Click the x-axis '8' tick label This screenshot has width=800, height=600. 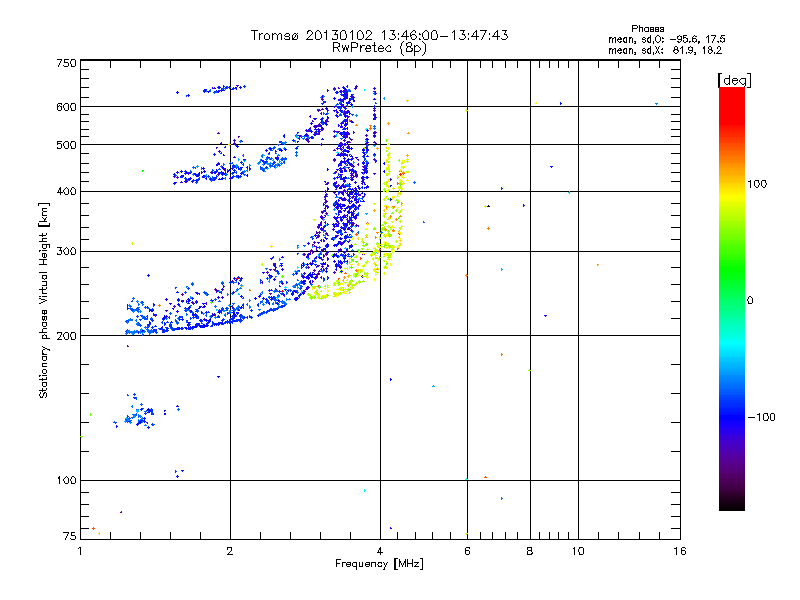[x=530, y=551]
